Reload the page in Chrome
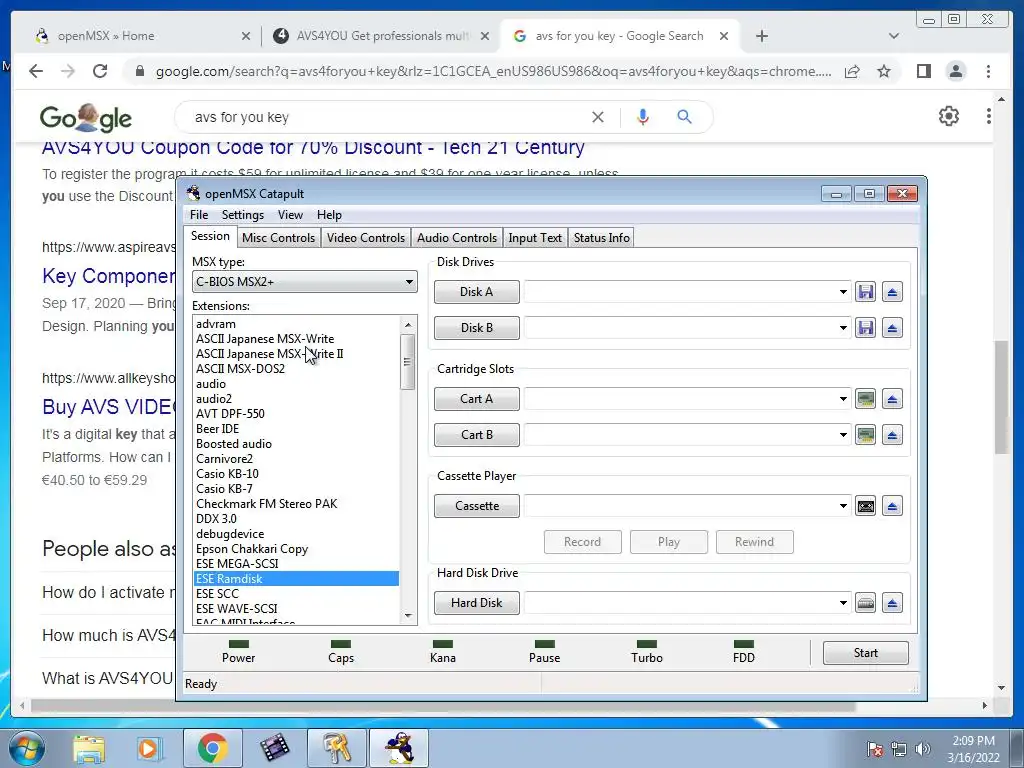This screenshot has height=768, width=1024. coord(100,71)
